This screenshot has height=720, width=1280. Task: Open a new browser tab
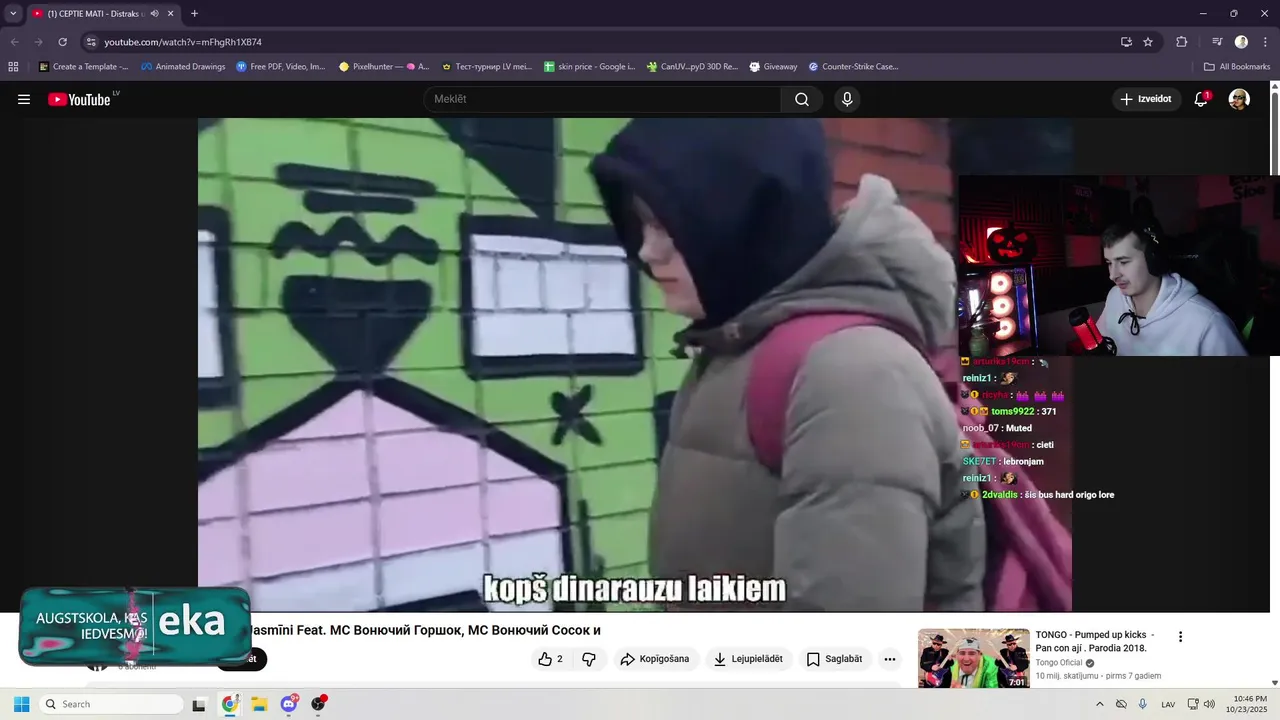click(194, 13)
